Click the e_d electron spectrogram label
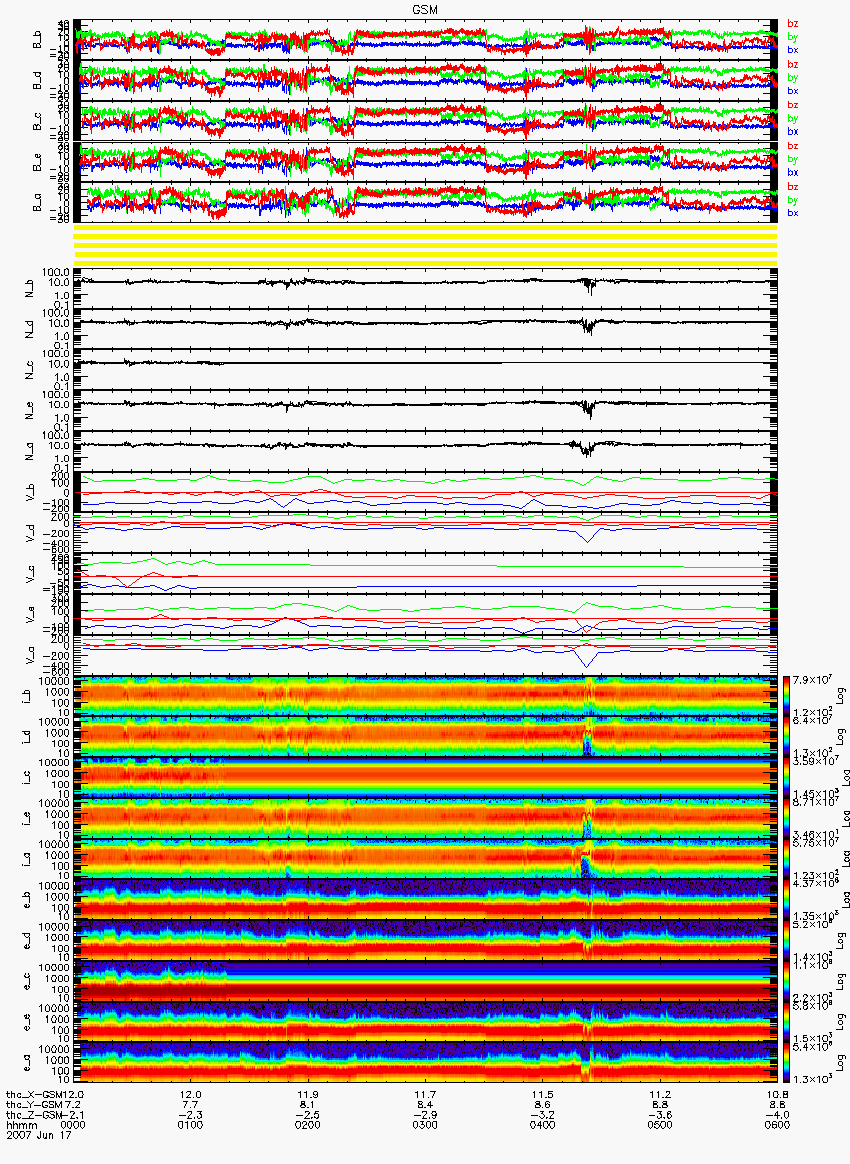This screenshot has height=1164, width=850. pos(27,941)
